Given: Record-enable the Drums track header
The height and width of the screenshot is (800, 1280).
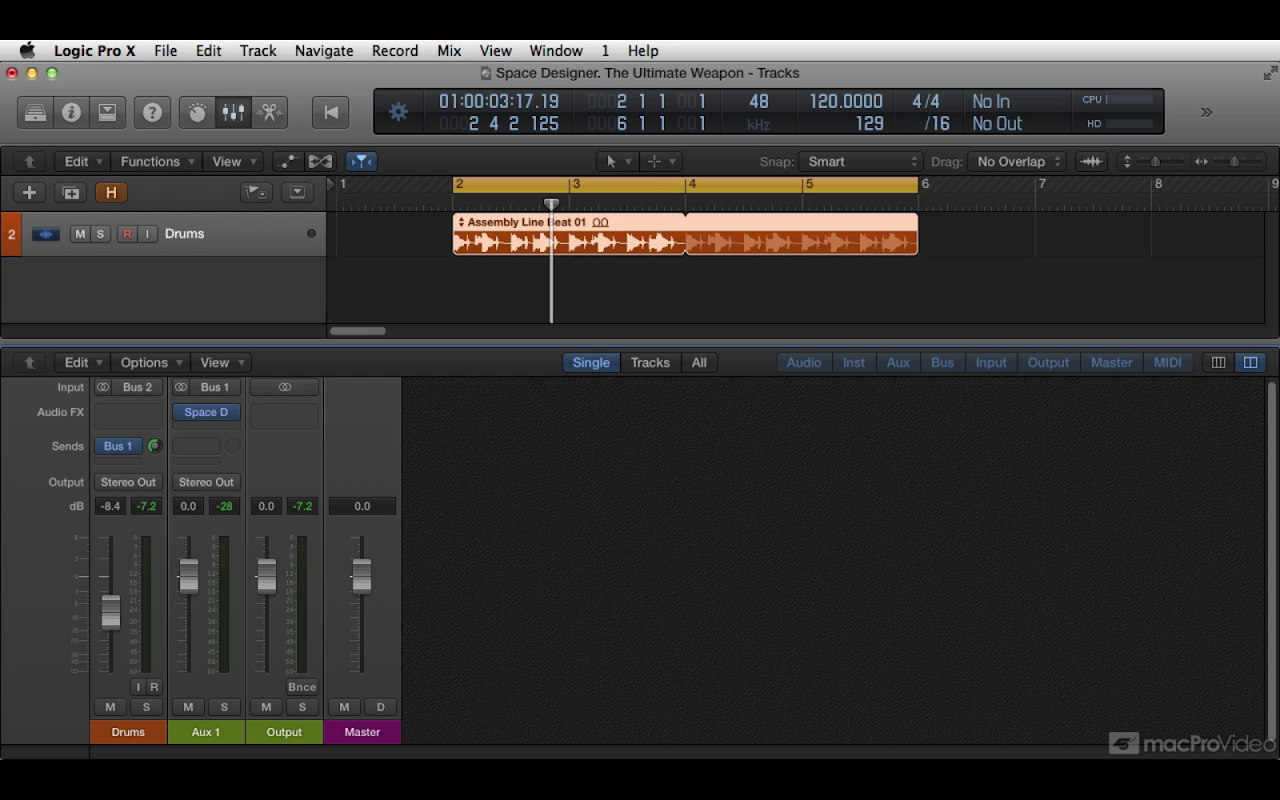Looking at the screenshot, I should coord(127,234).
